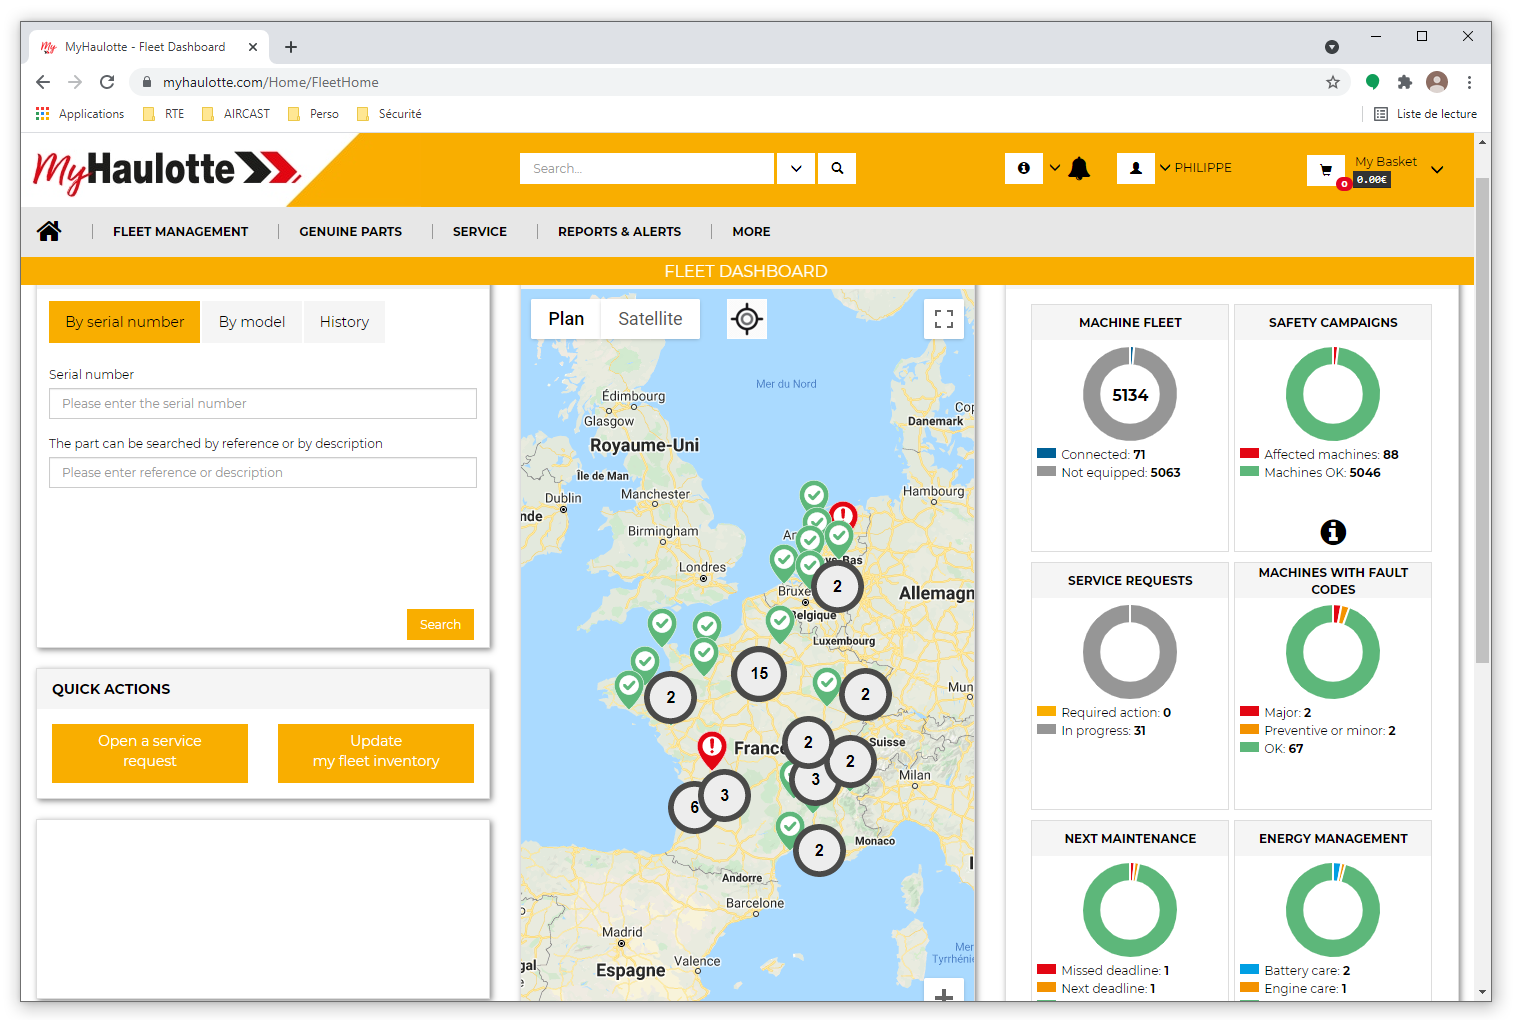This screenshot has width=1516, height=1020.
Task: Click Safety Campaigns info icon
Action: click(x=1332, y=532)
